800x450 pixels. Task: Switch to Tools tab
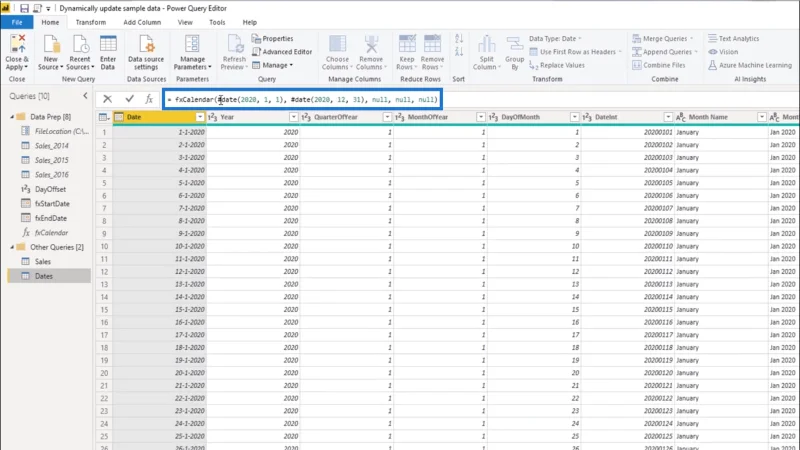pos(217,22)
